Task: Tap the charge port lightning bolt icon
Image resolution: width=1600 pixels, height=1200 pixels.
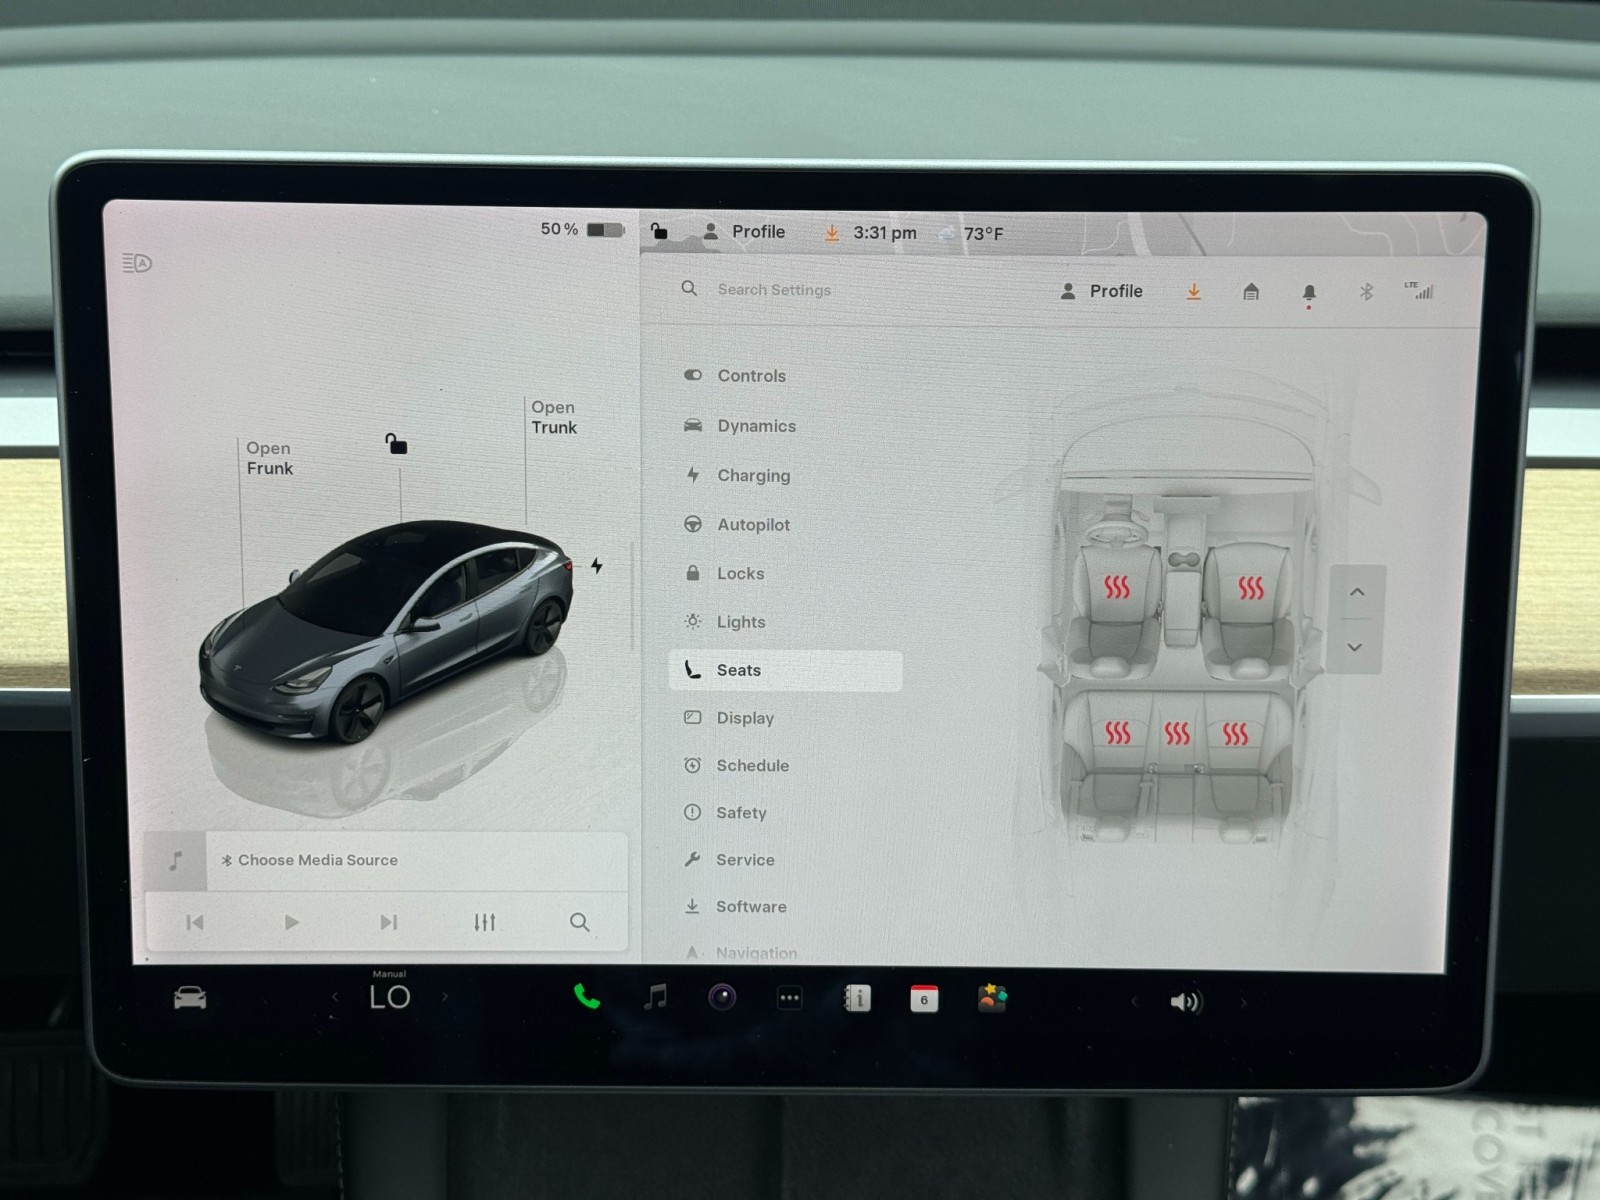Action: click(x=597, y=566)
